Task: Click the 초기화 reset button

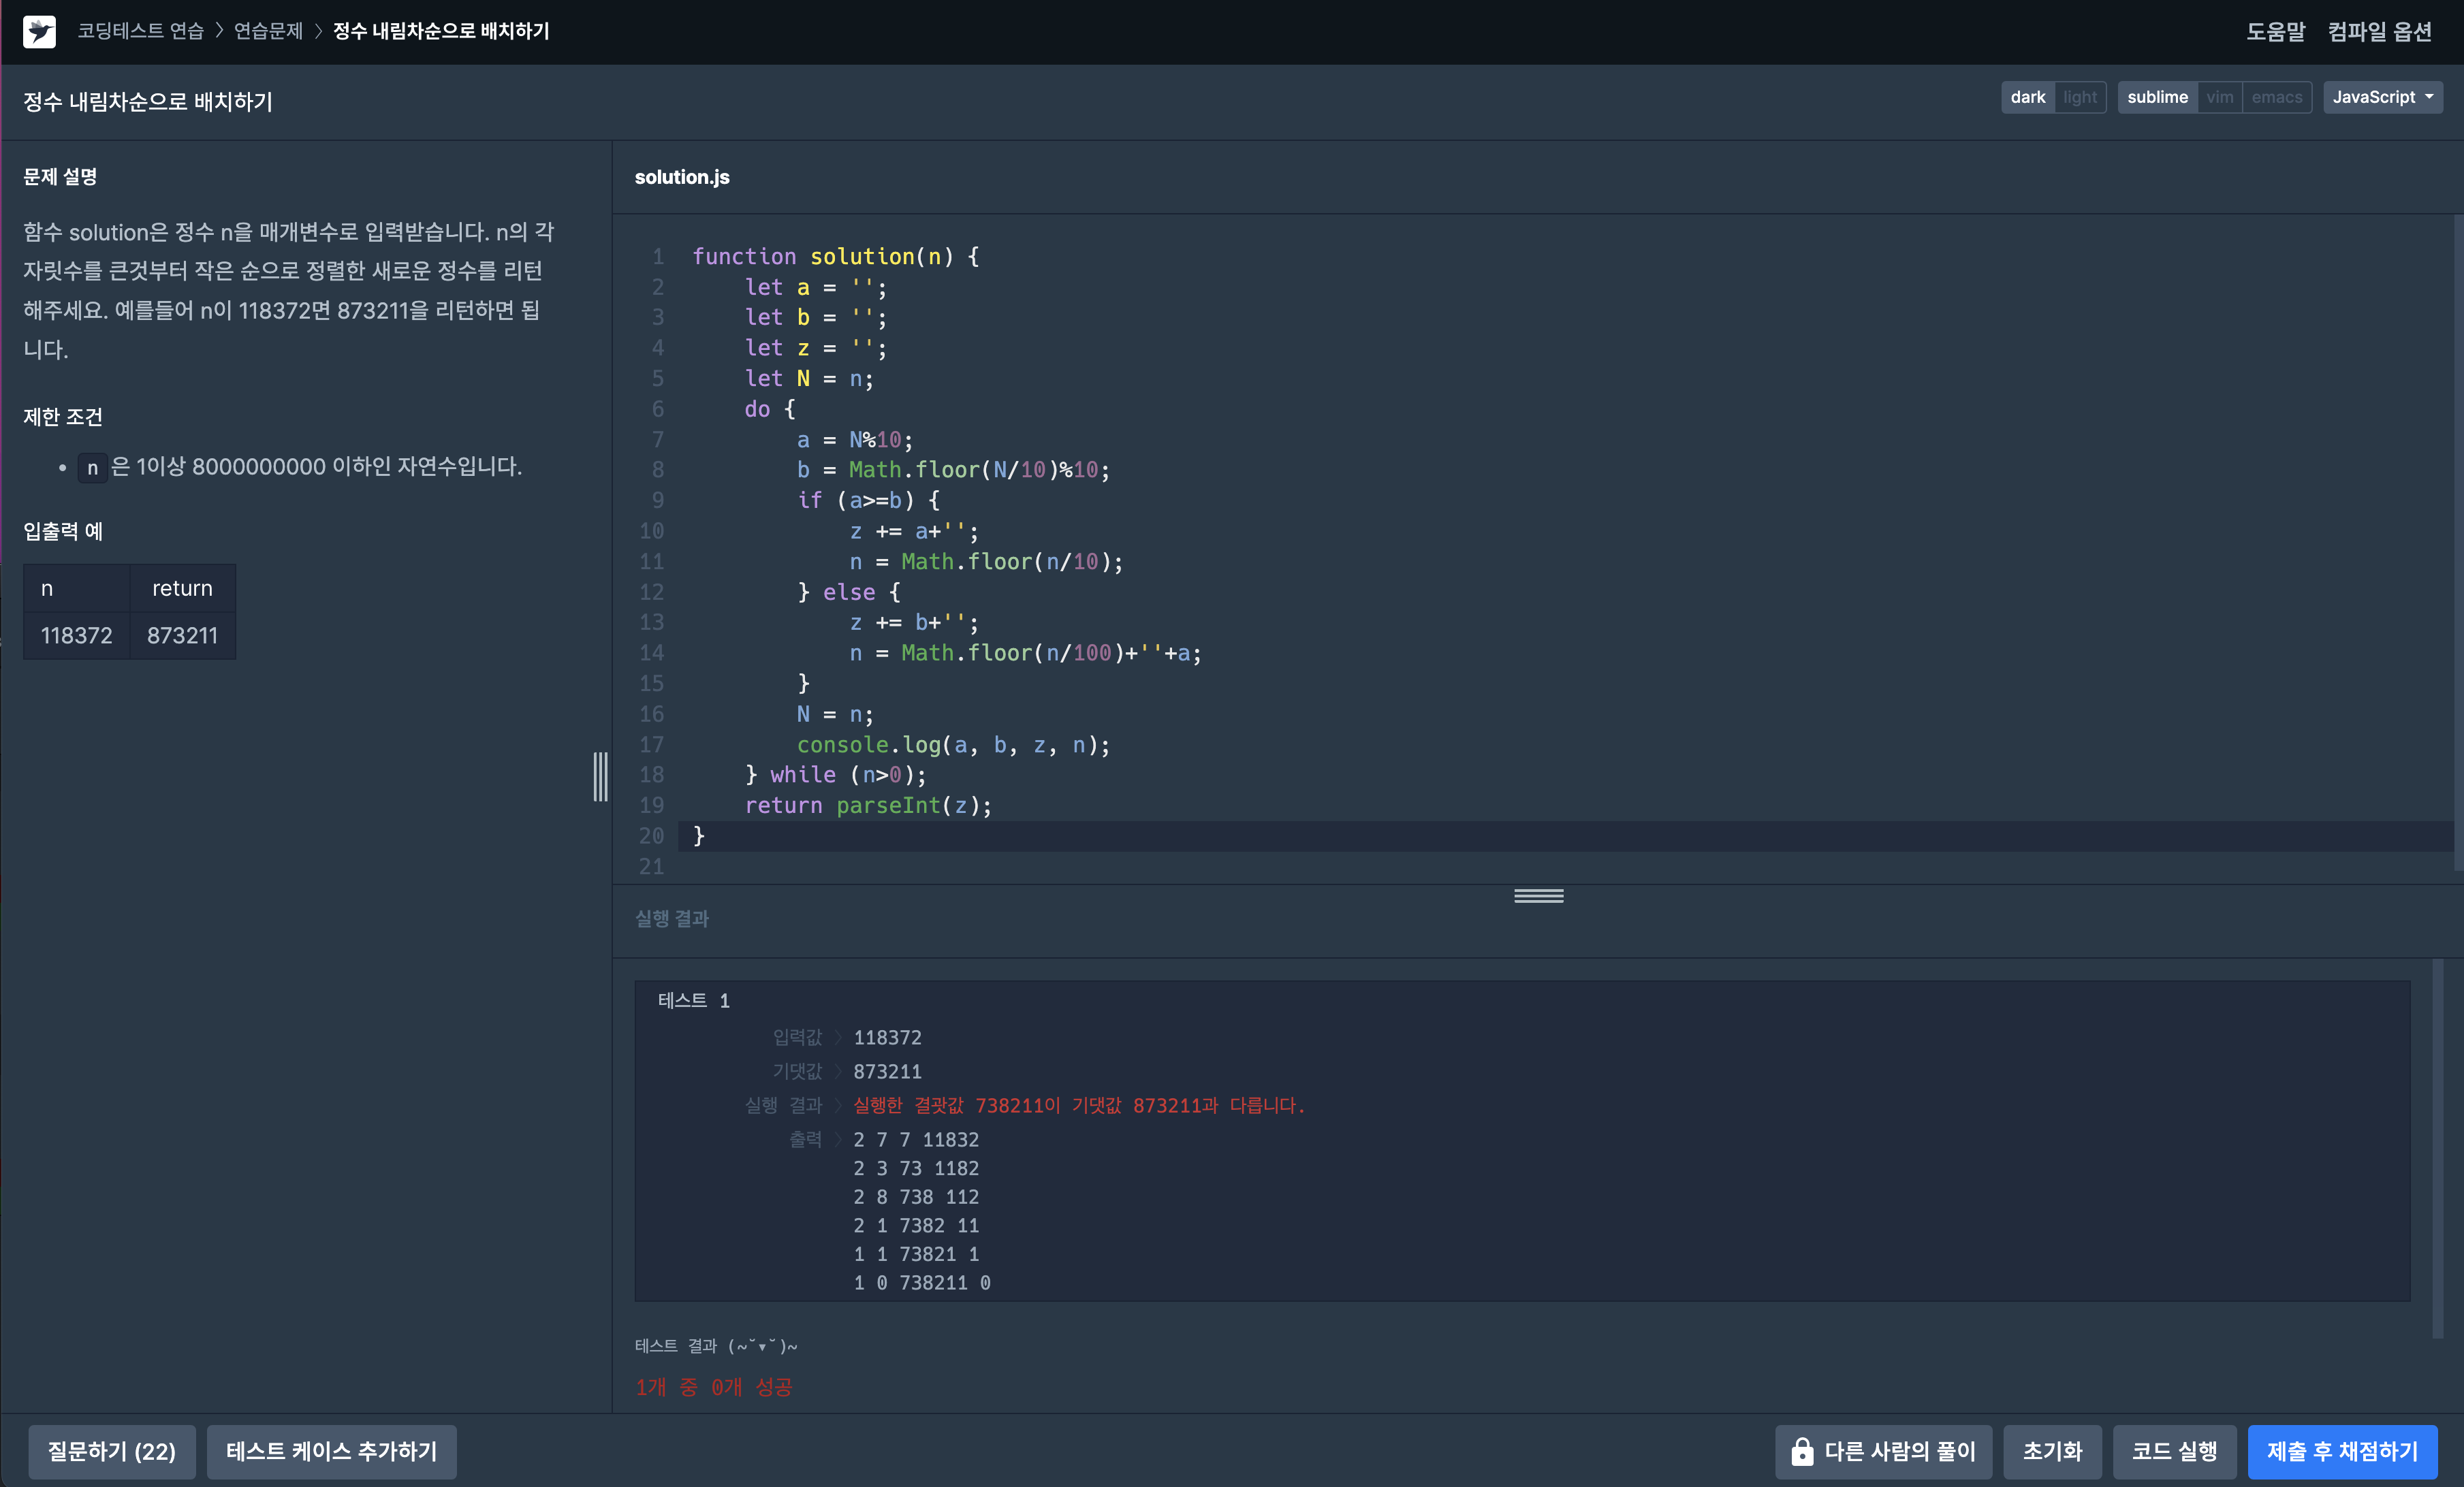Action: pyautogui.click(x=2052, y=1451)
